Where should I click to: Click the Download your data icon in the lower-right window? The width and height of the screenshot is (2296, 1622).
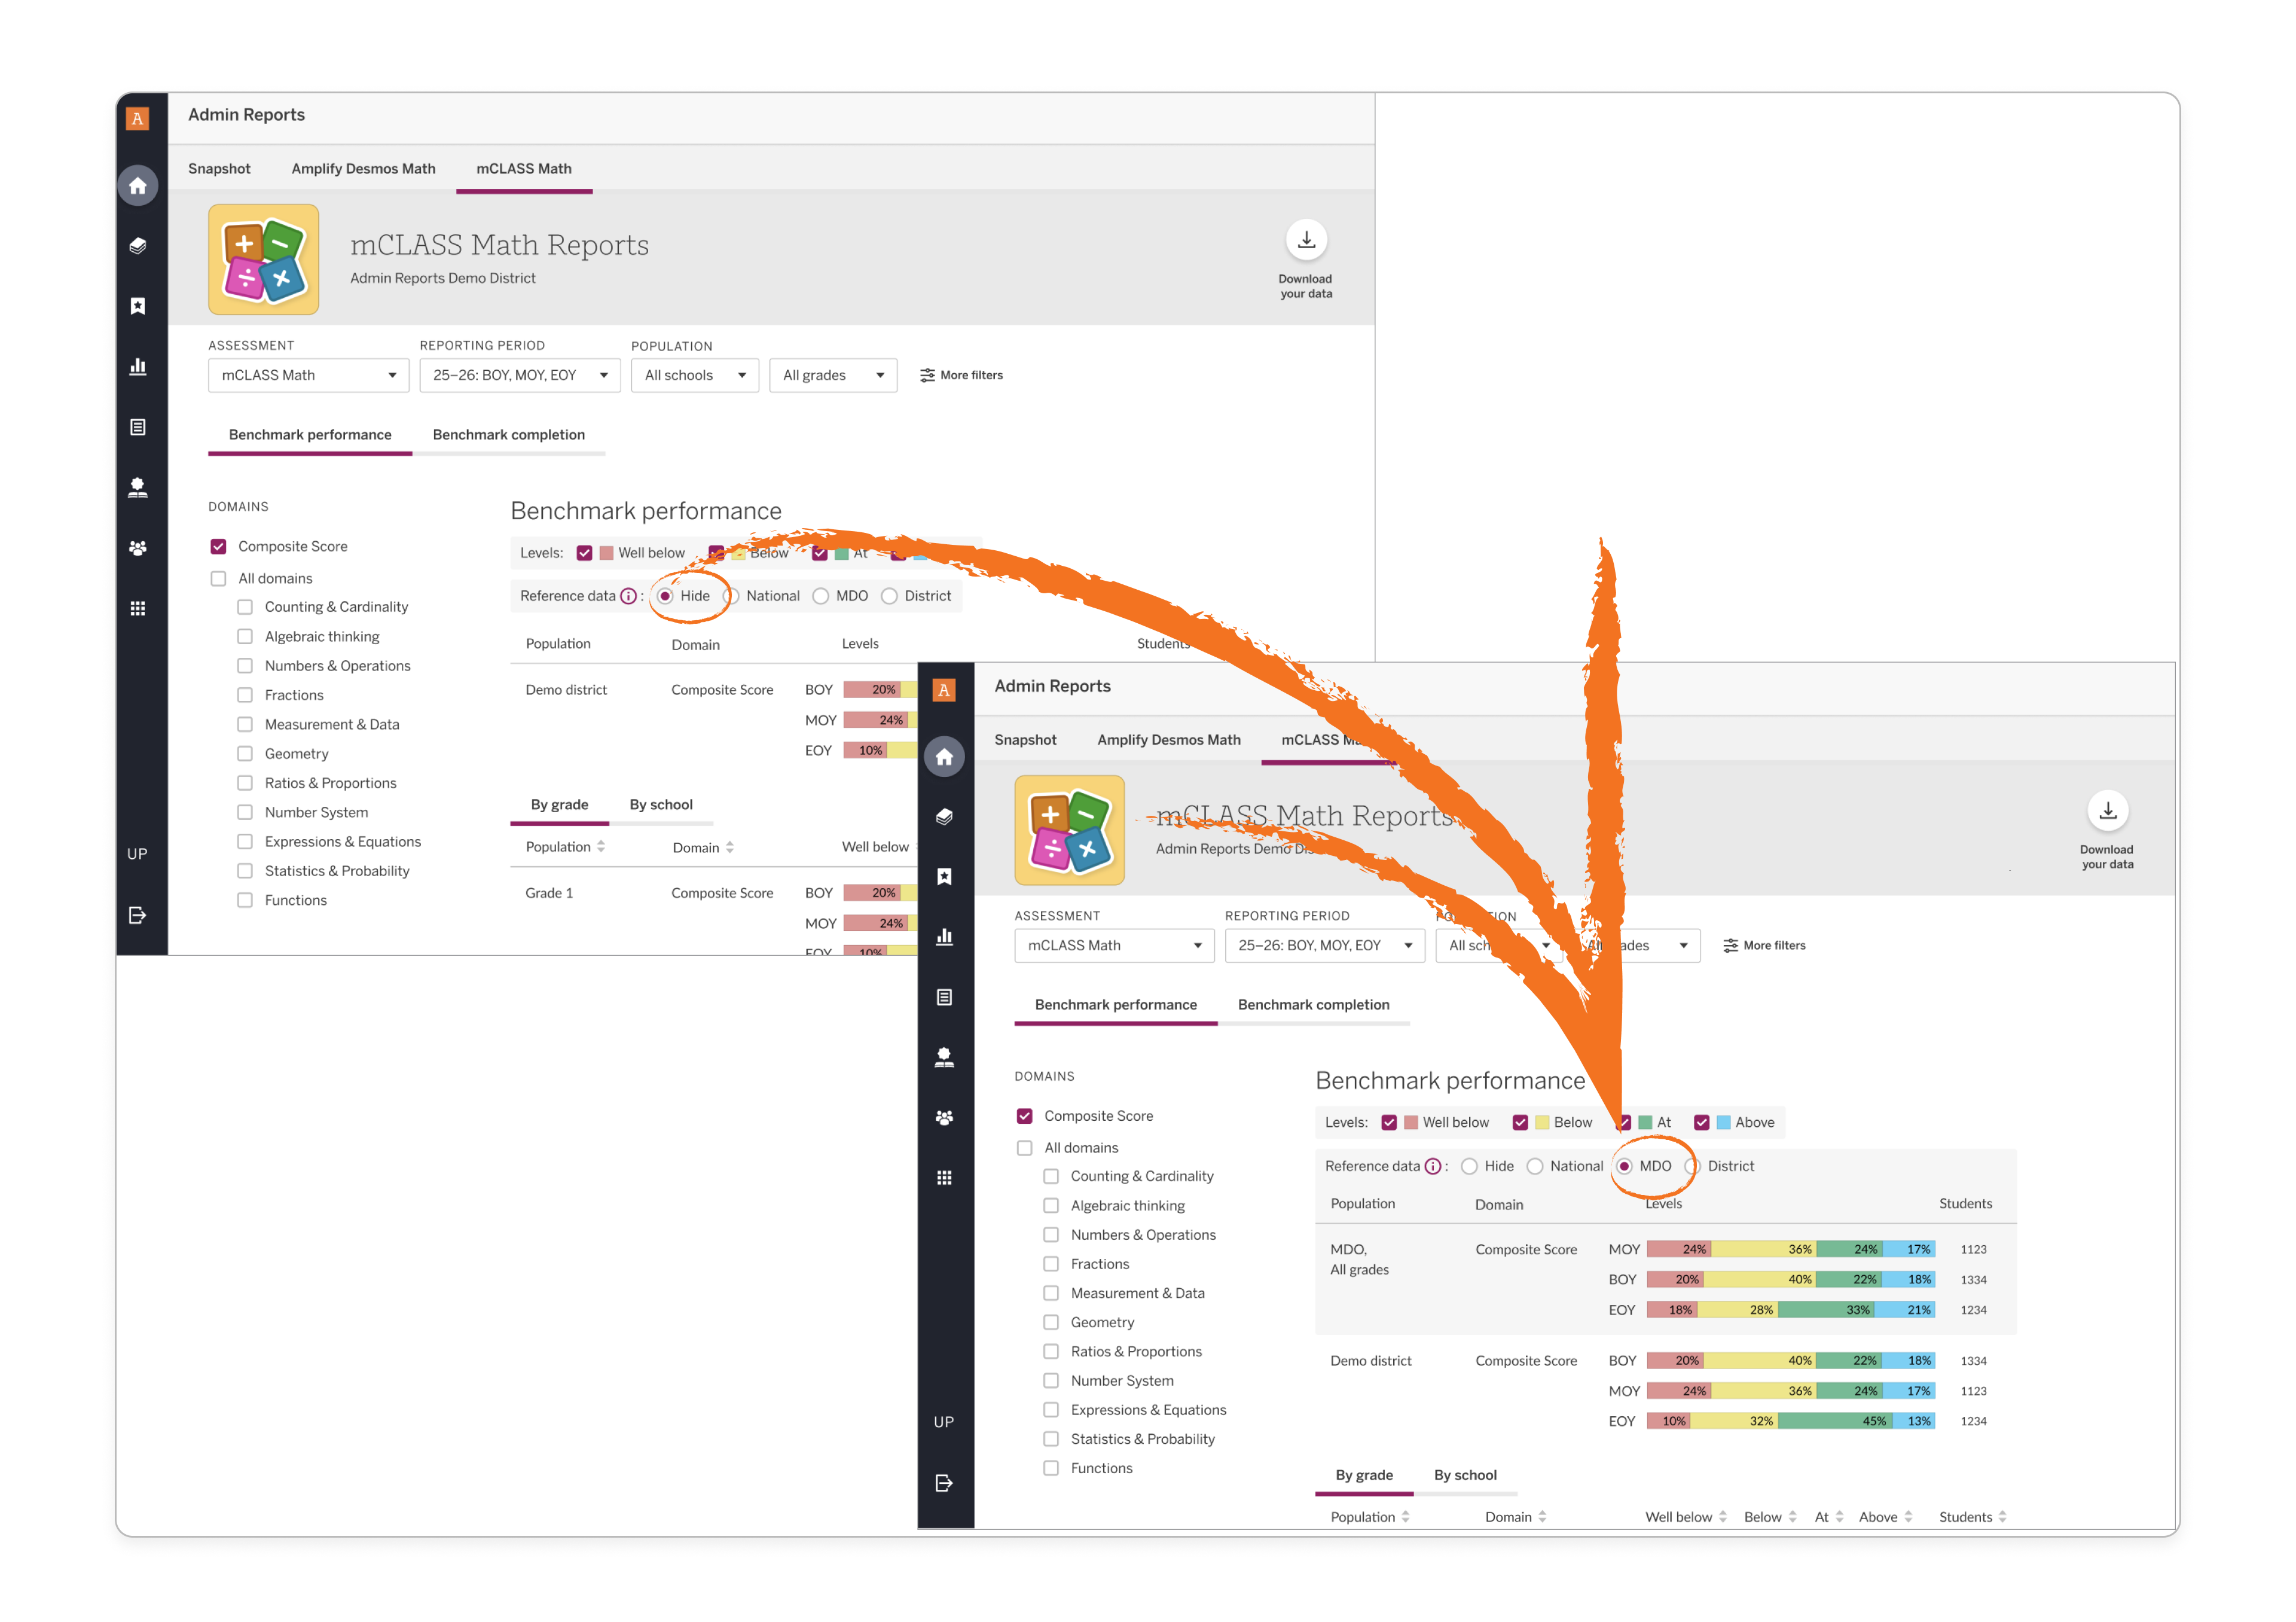click(2107, 810)
